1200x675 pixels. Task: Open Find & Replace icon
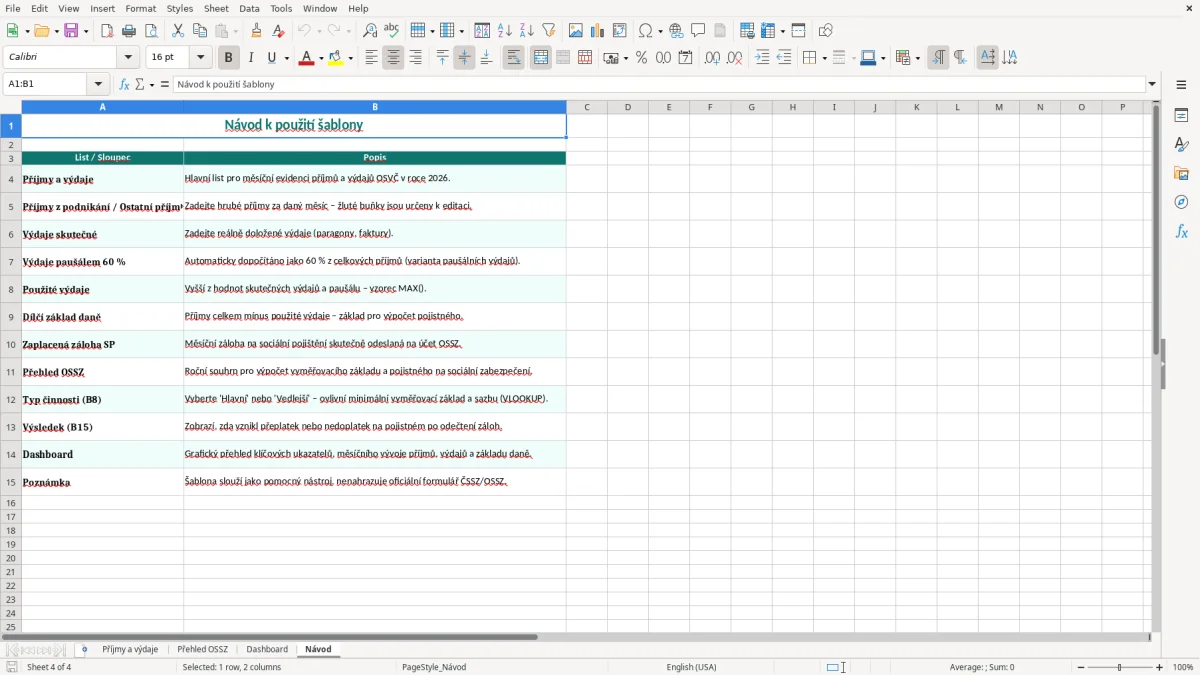[x=370, y=31]
